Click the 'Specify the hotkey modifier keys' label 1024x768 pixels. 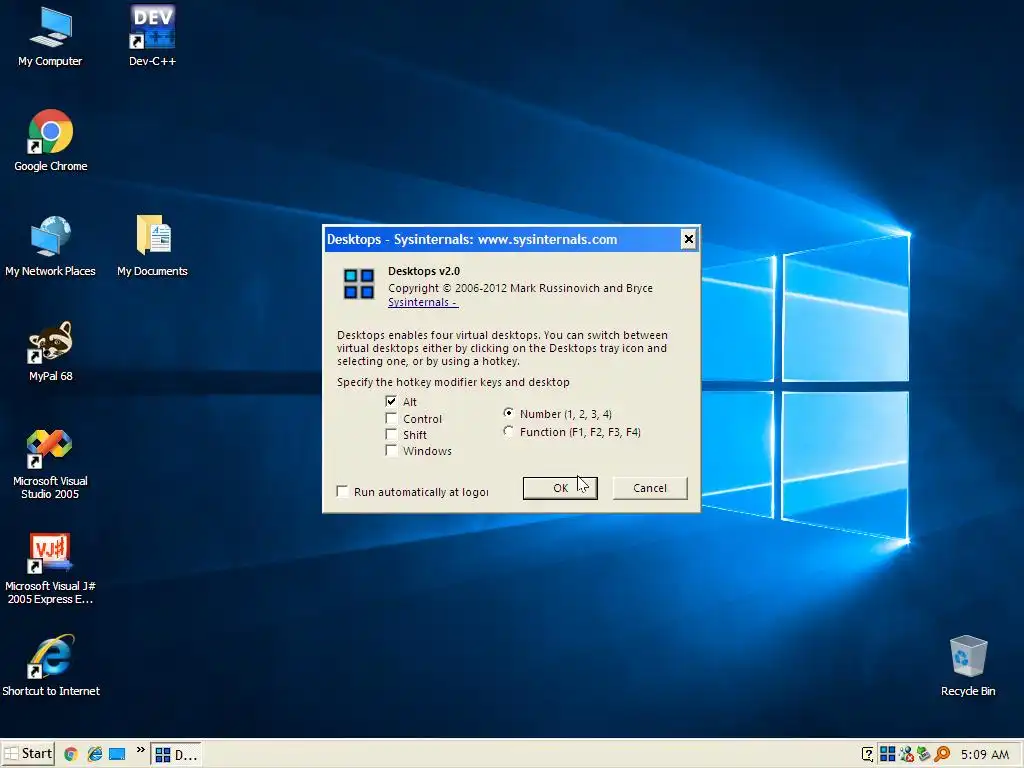453,382
